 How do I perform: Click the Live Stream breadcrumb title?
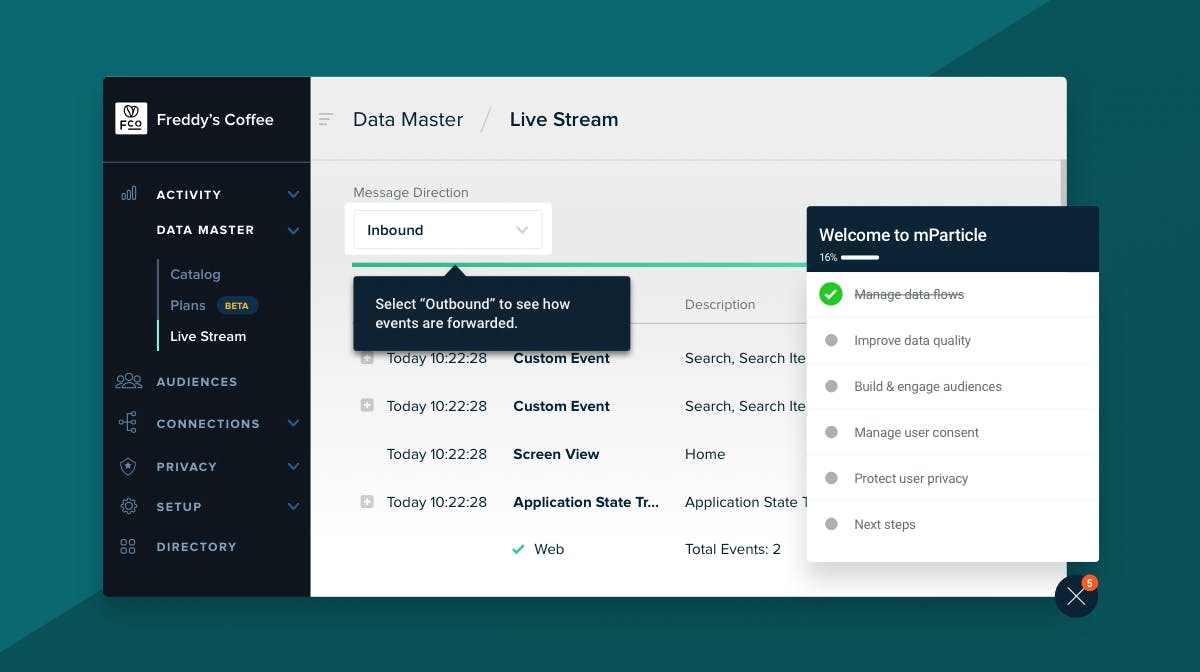click(x=564, y=119)
